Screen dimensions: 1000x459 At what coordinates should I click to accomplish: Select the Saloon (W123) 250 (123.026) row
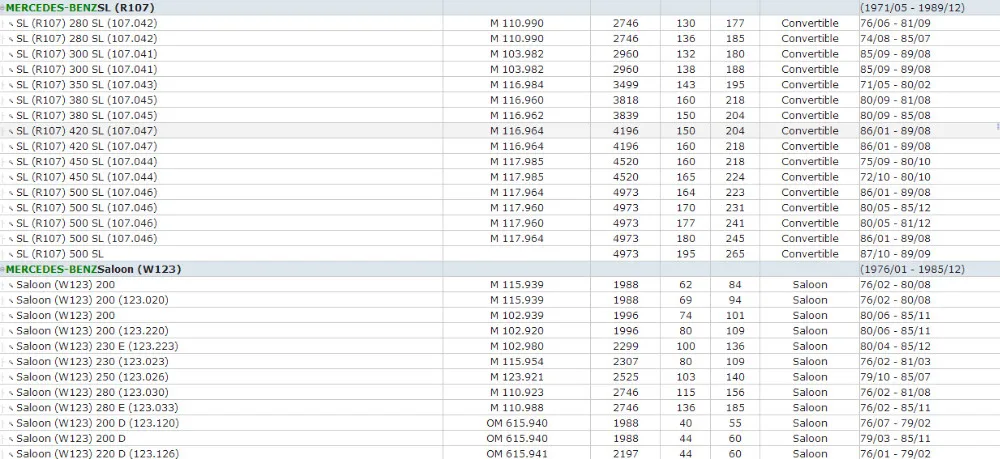pyautogui.click(x=500, y=377)
